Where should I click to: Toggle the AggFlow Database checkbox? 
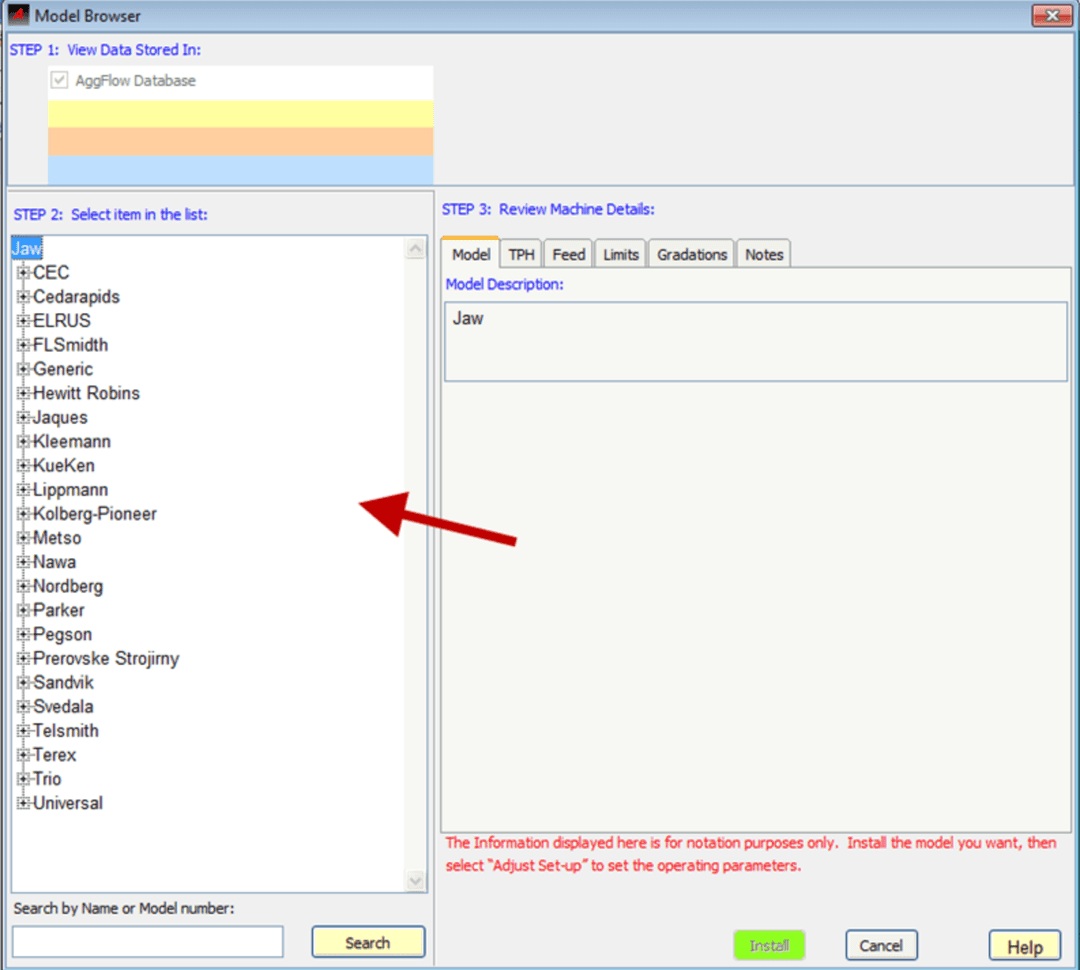(x=59, y=81)
